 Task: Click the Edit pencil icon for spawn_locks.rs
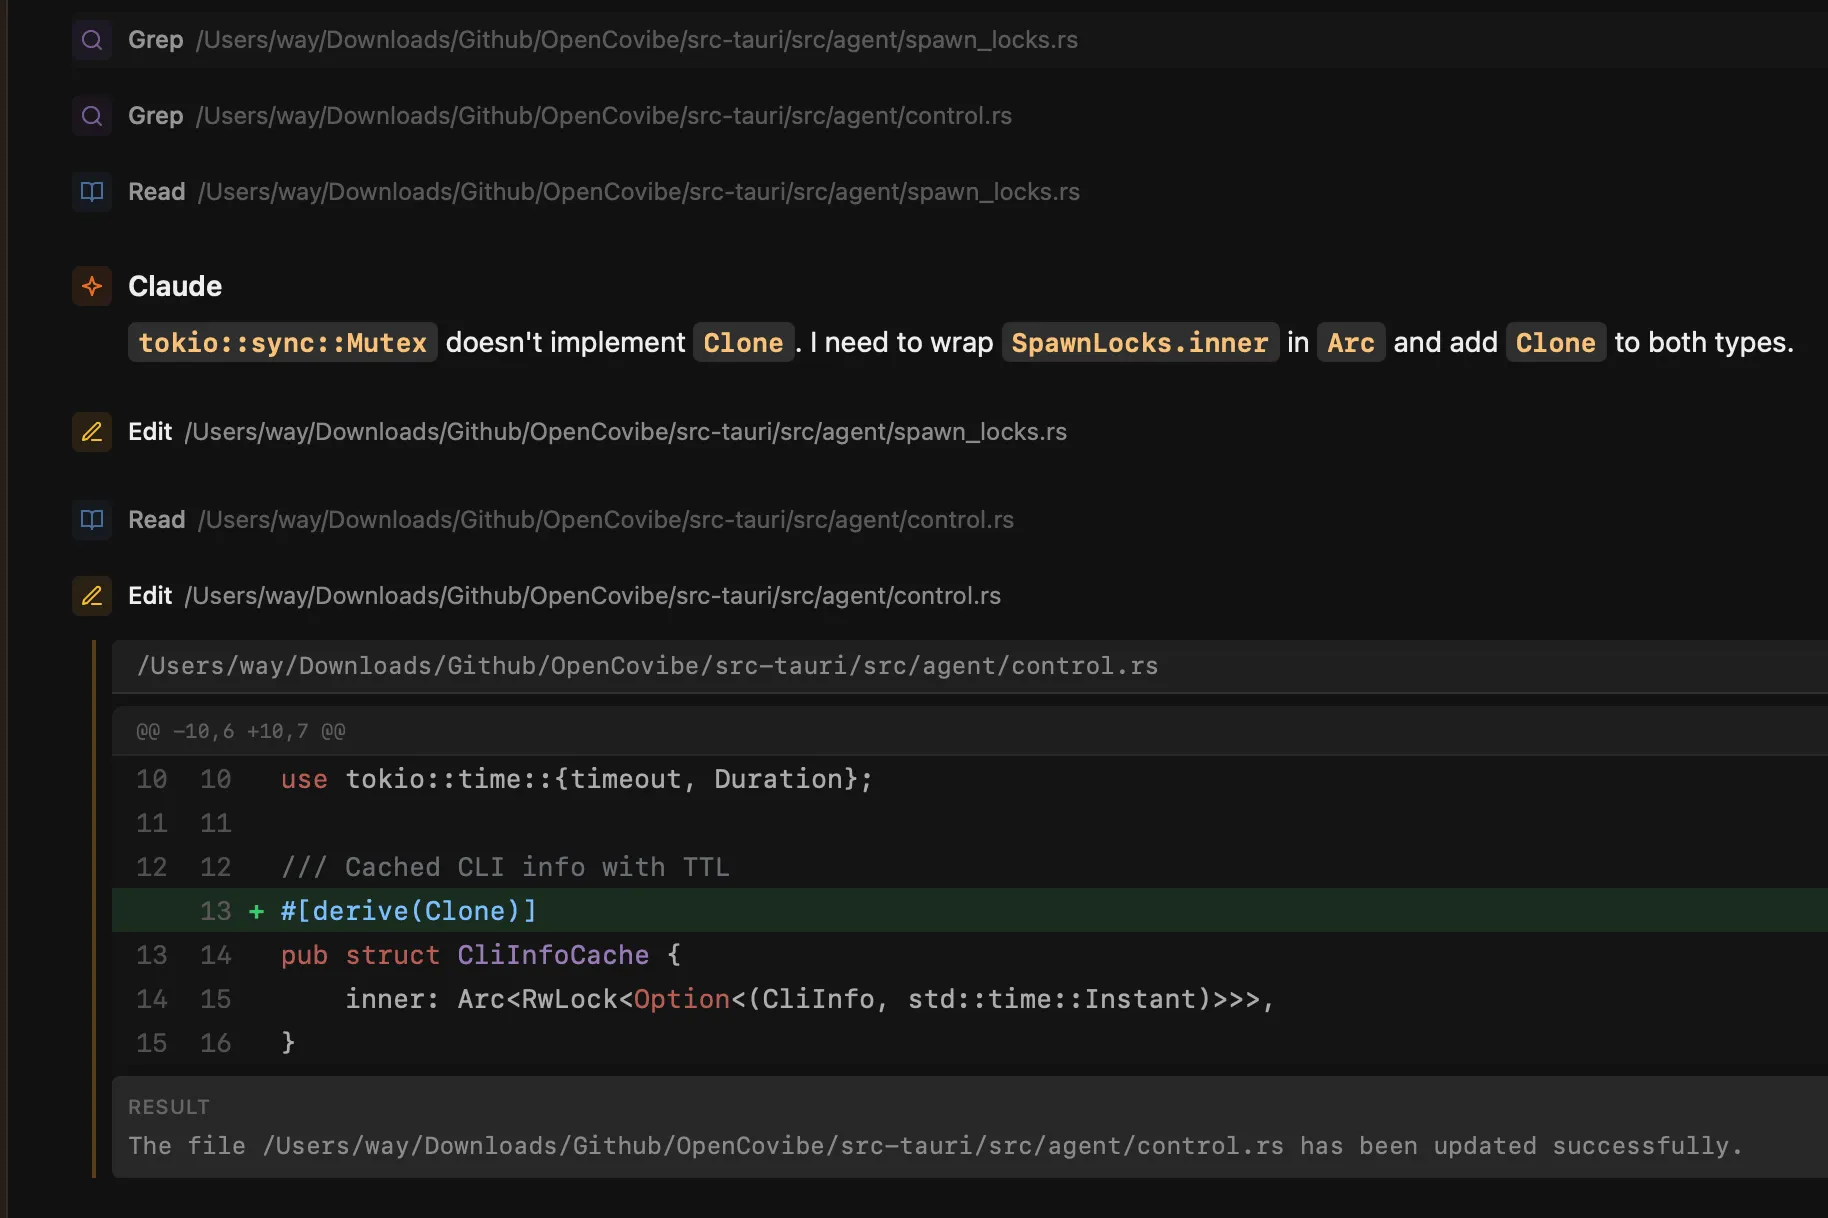click(x=92, y=432)
